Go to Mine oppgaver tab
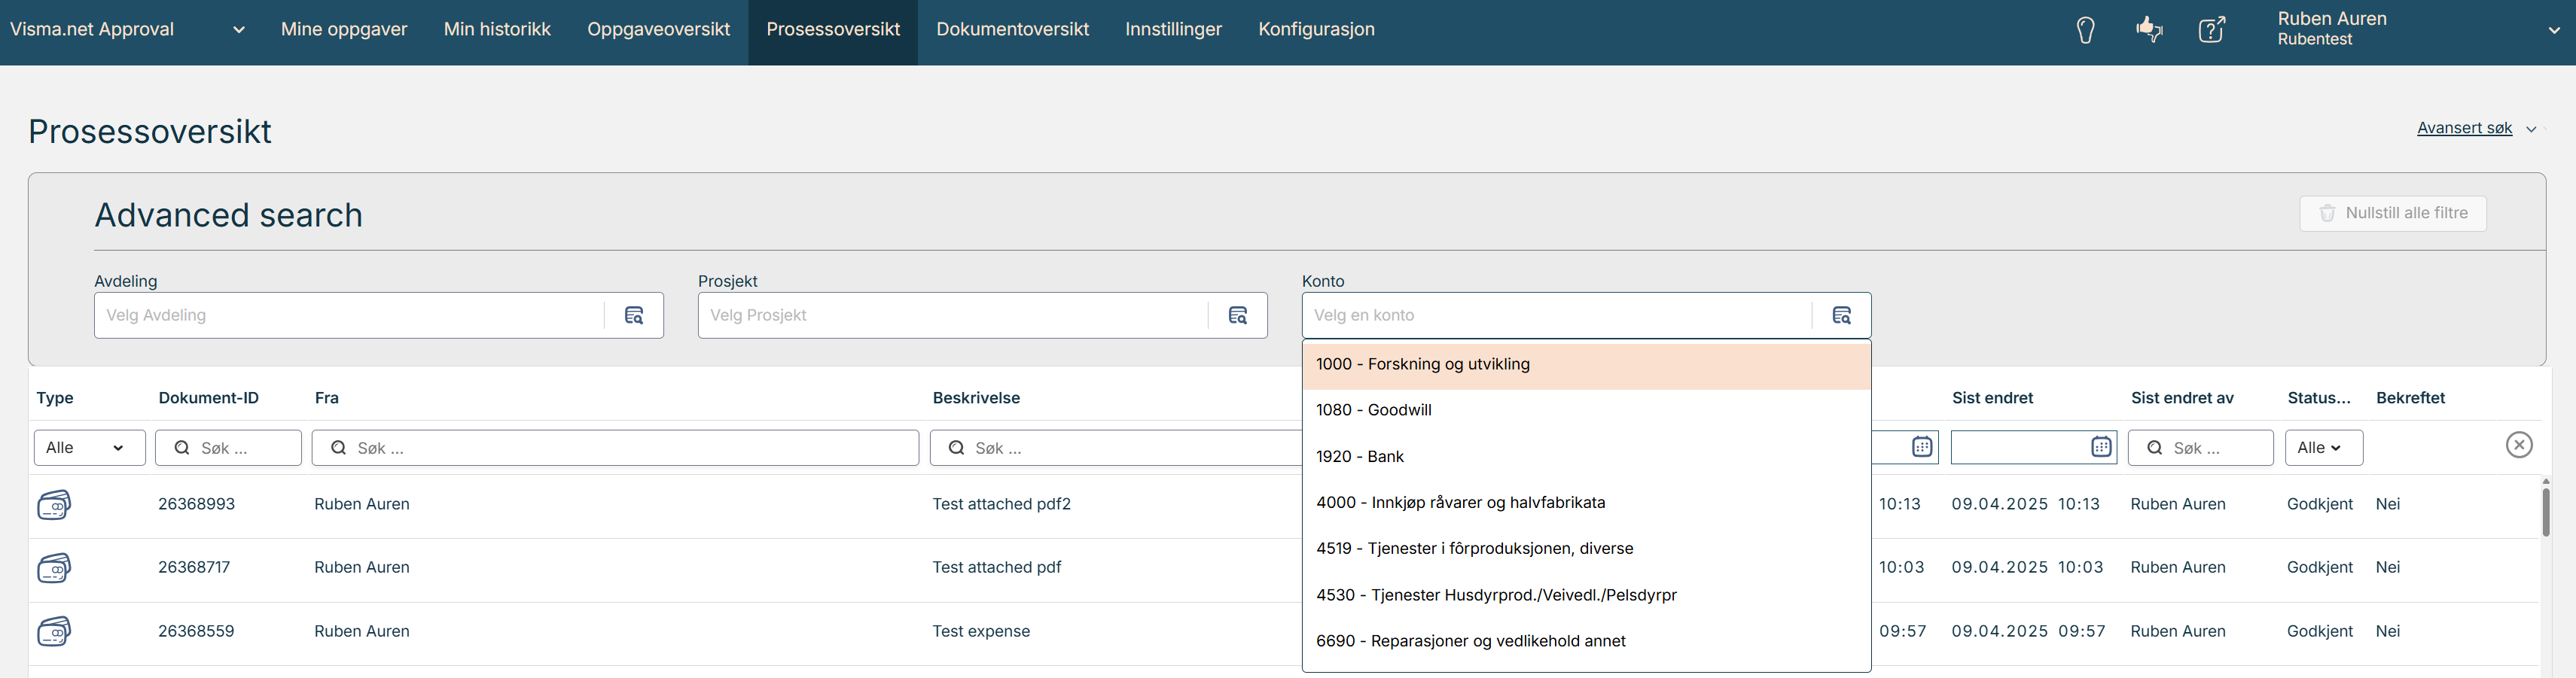Screen dimensions: 2576x678 [x=344, y=30]
